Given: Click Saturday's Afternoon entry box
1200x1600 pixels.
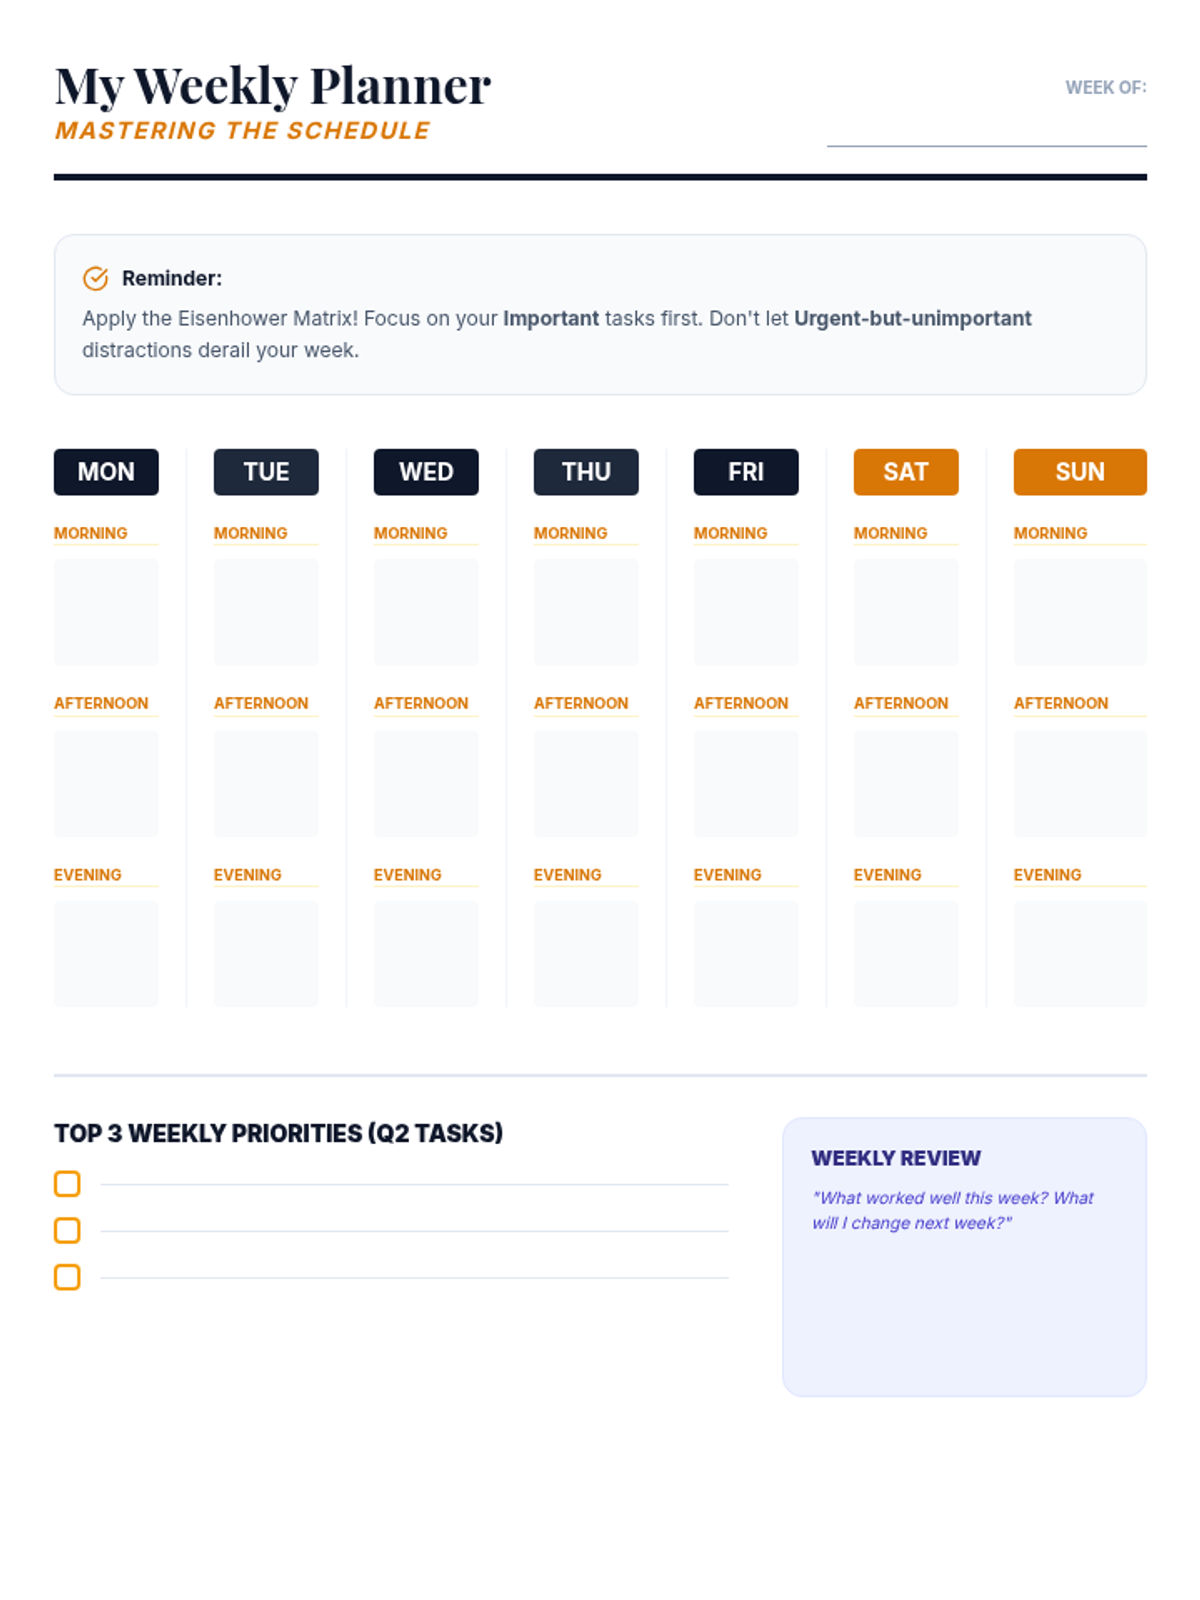Looking at the screenshot, I should 906,783.
